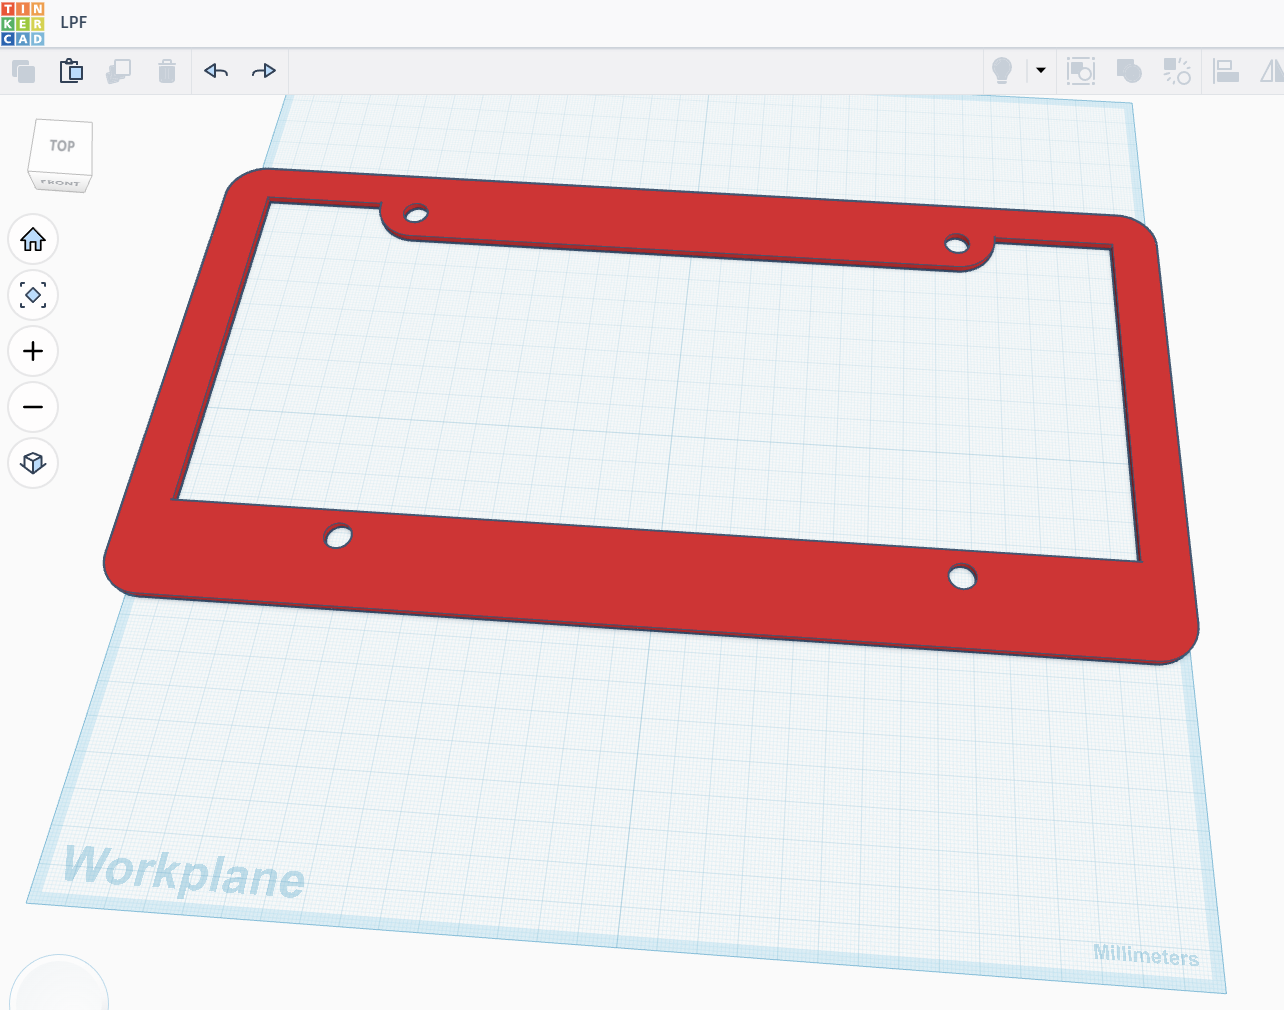
Task: Go to home view
Action: [33, 239]
